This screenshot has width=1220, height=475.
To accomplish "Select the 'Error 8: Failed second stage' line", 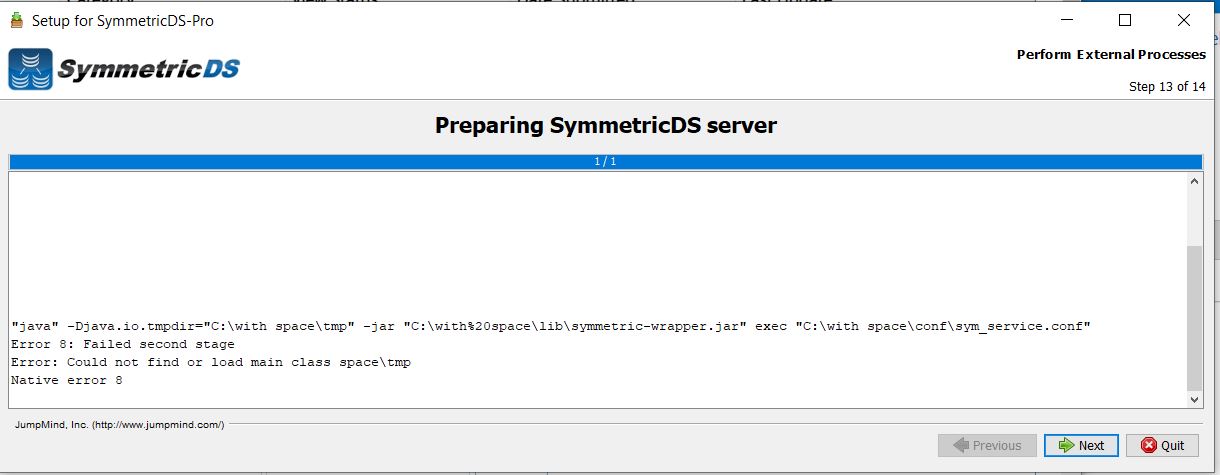I will click(122, 344).
